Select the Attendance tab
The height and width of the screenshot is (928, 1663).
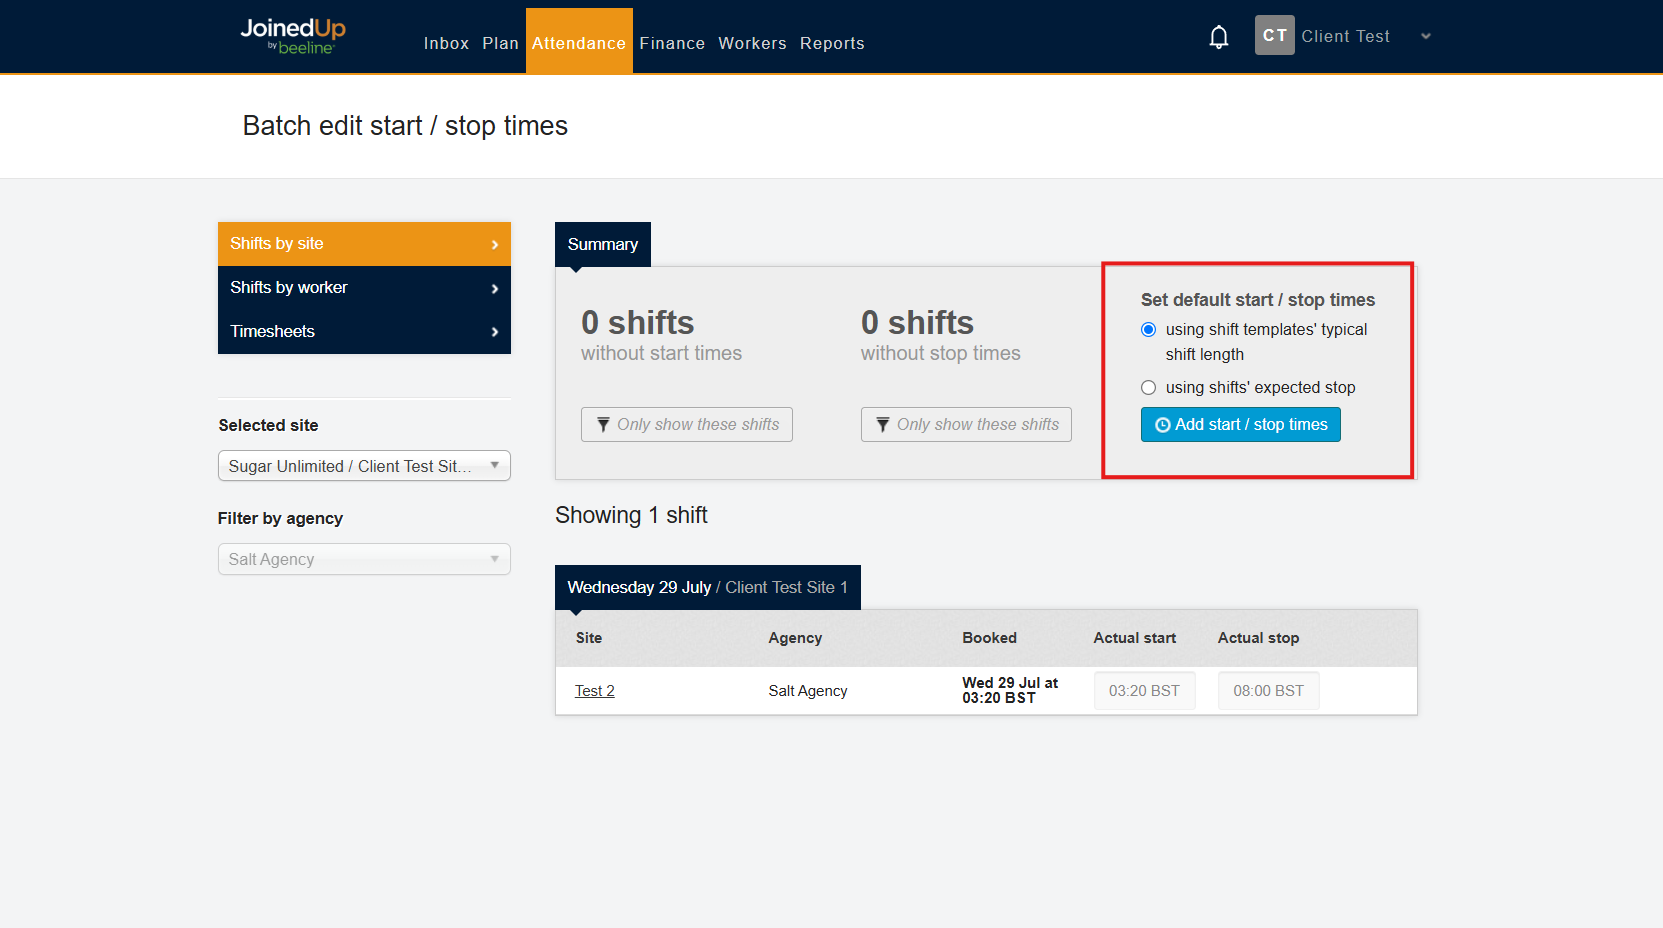[x=579, y=41]
